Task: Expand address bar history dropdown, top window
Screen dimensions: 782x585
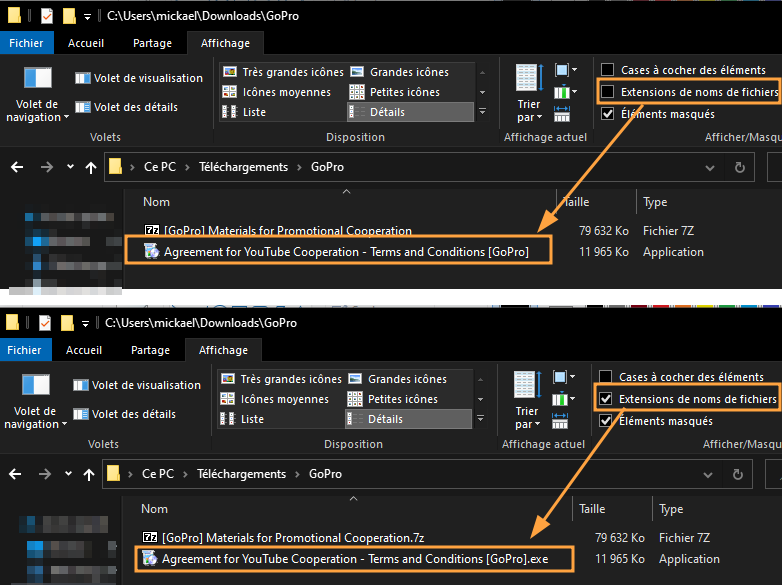Action: tap(710, 168)
